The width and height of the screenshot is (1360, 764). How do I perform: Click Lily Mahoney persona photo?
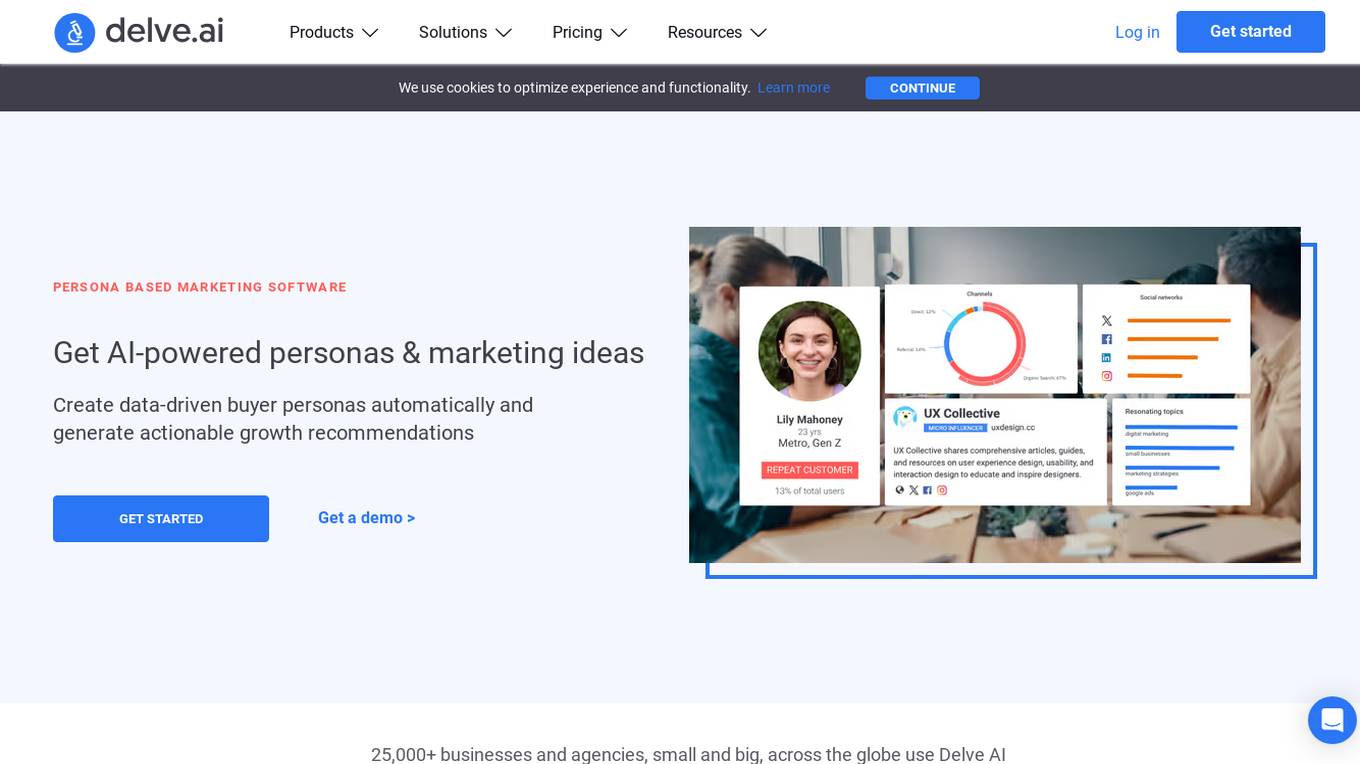(x=809, y=351)
